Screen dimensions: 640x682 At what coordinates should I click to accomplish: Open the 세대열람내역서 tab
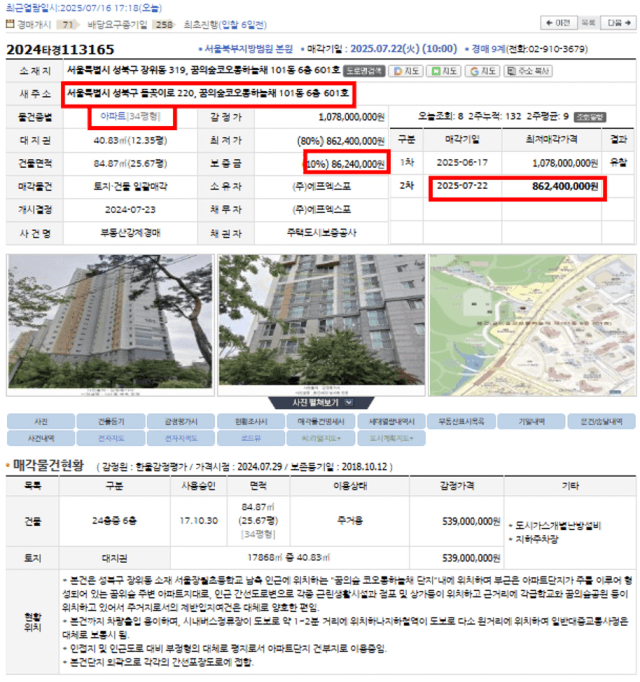[x=392, y=421]
